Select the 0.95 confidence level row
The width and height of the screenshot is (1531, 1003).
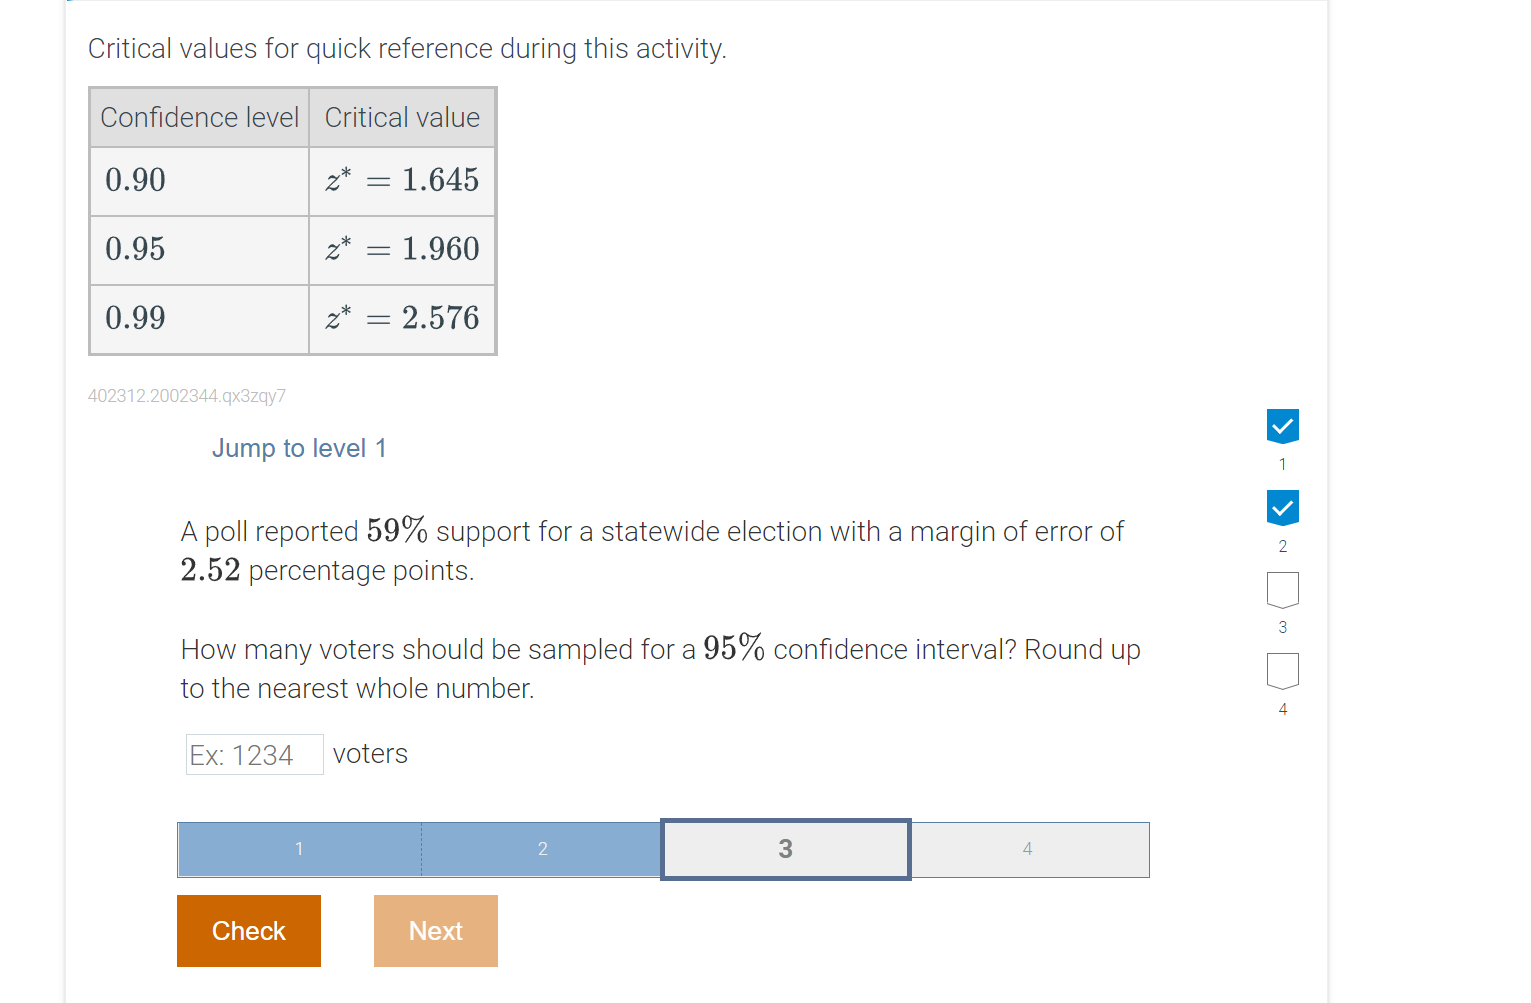134,249
